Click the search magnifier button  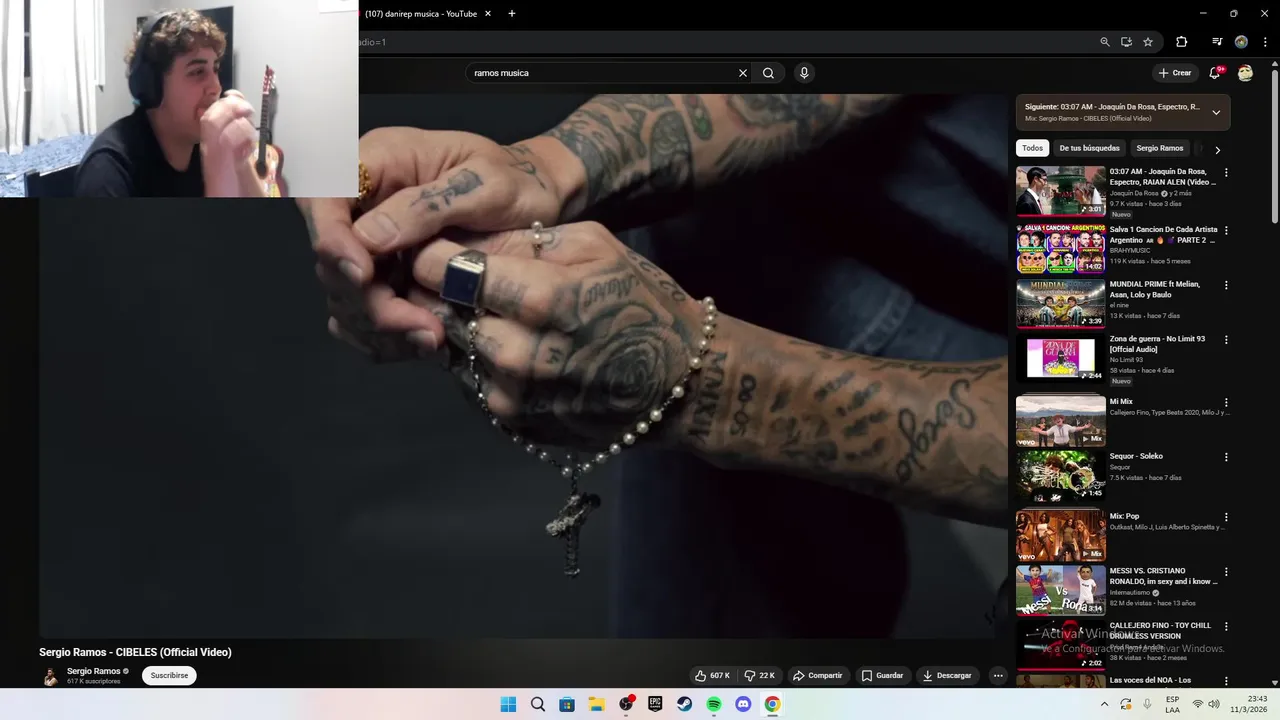point(768,73)
